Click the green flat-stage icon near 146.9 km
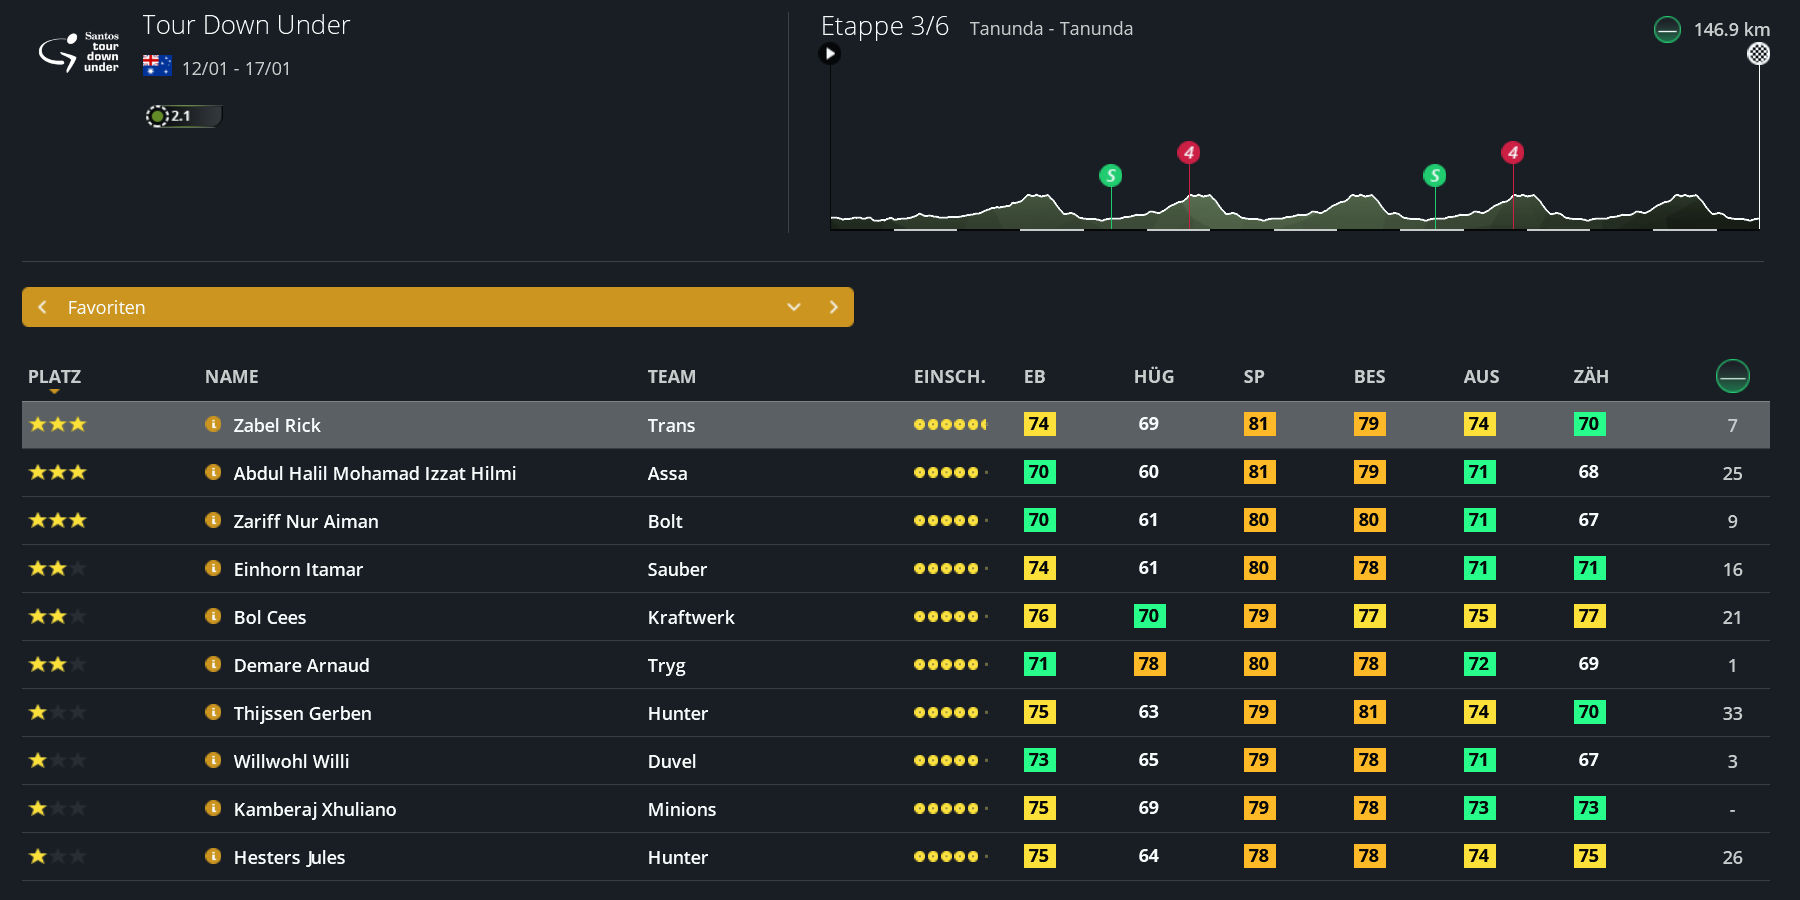Screen dimensions: 1800x900 [x=1667, y=30]
